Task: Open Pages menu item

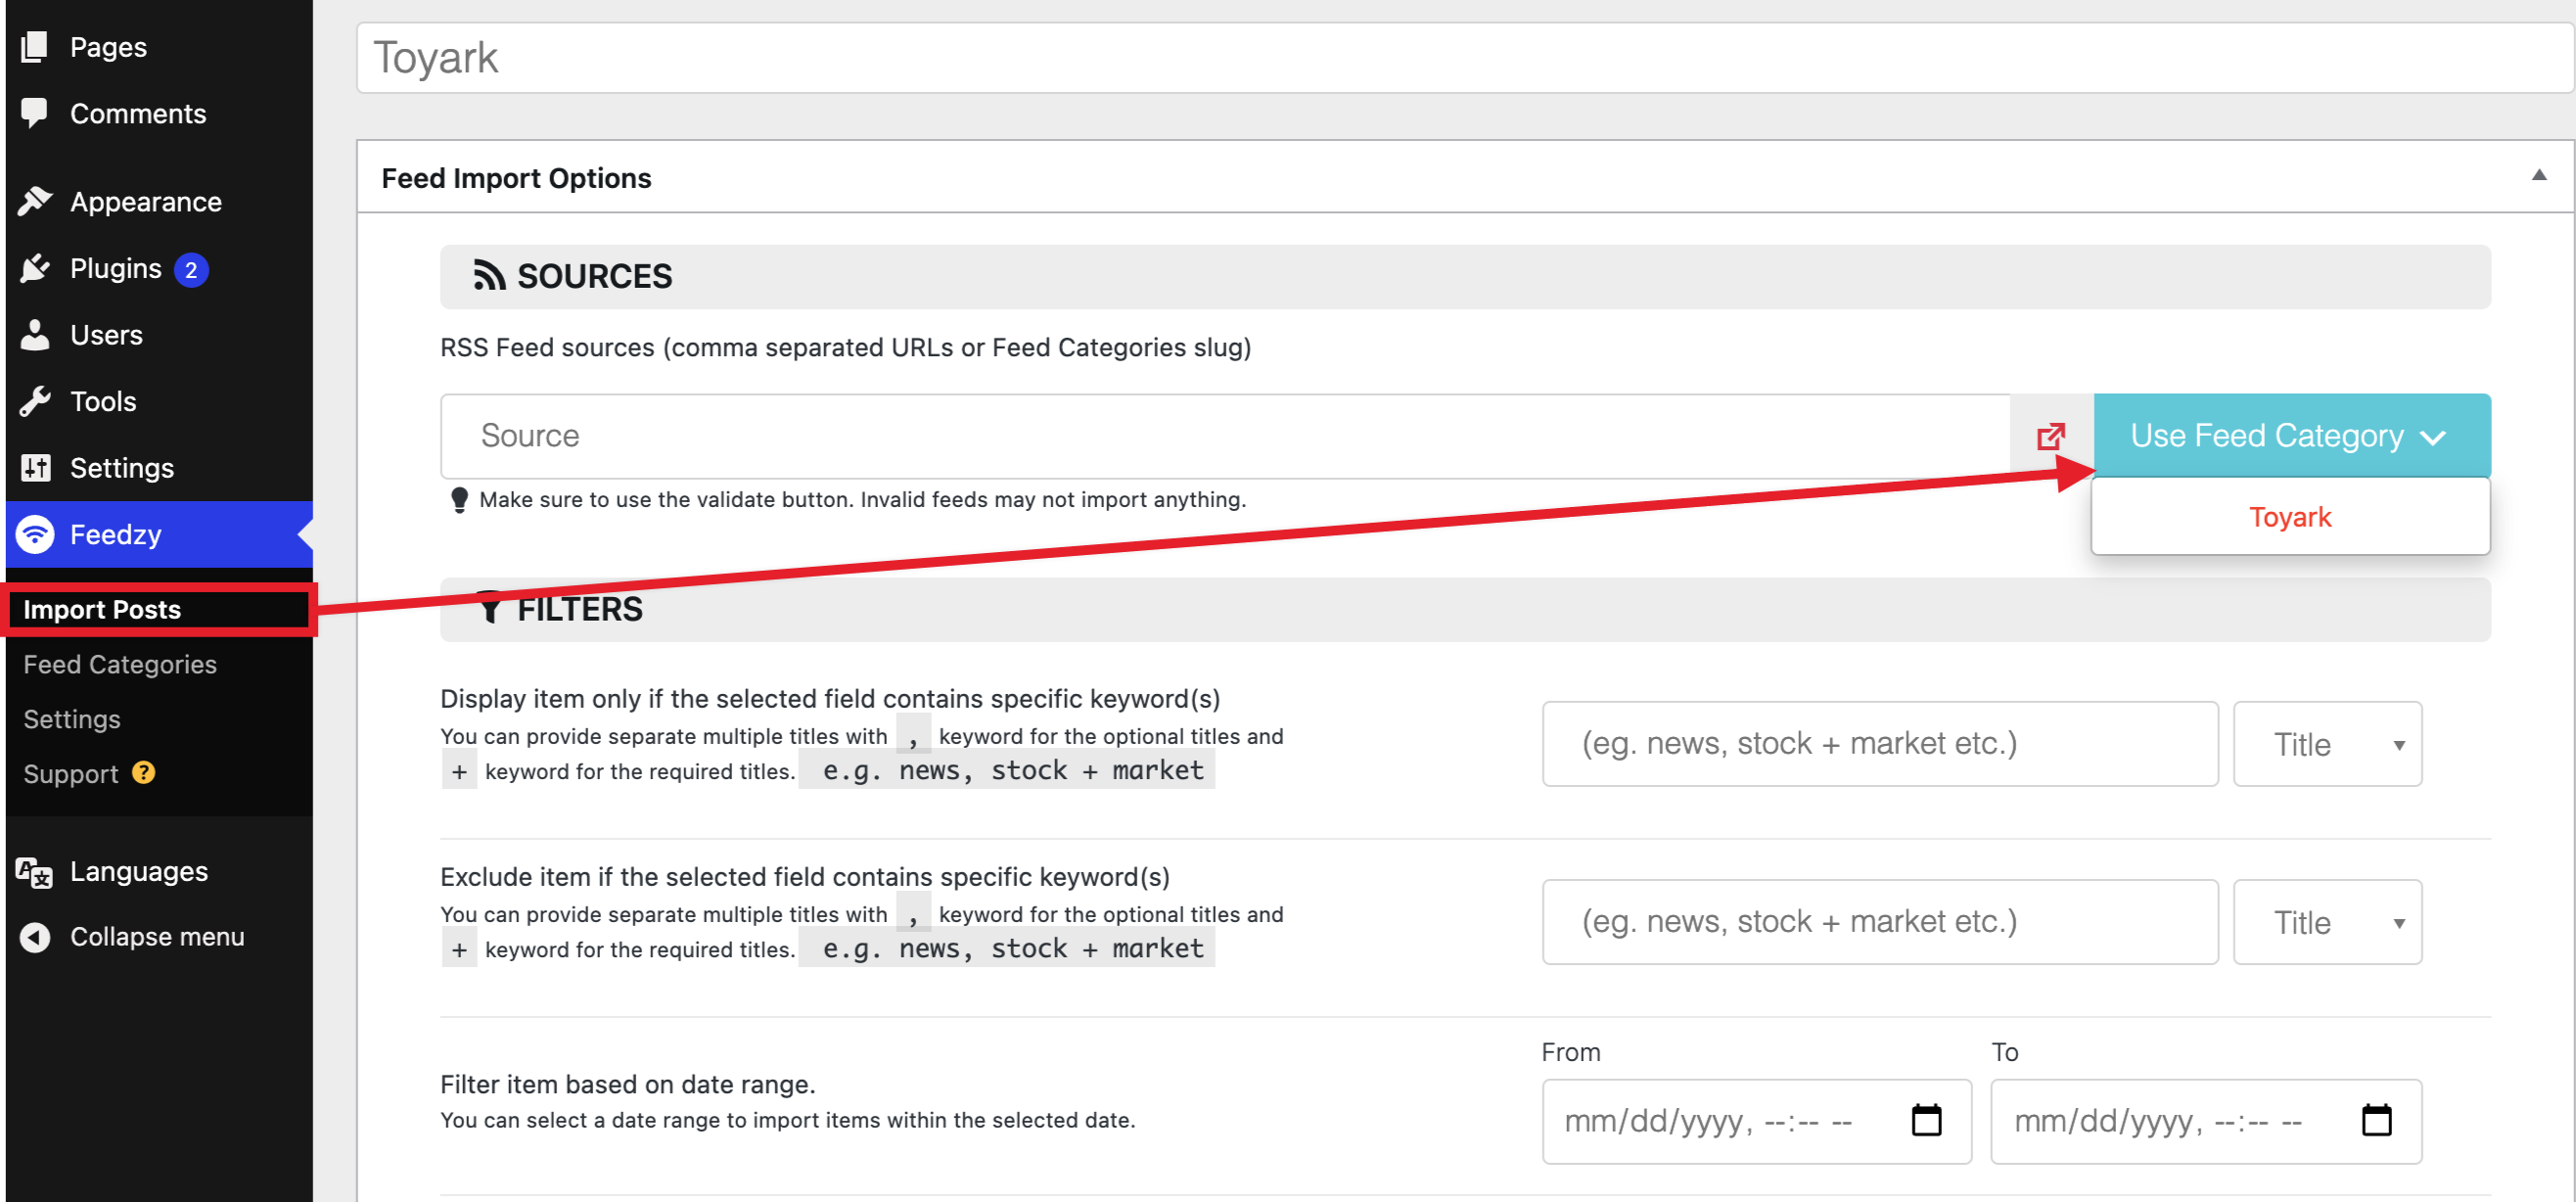Action: (108, 47)
